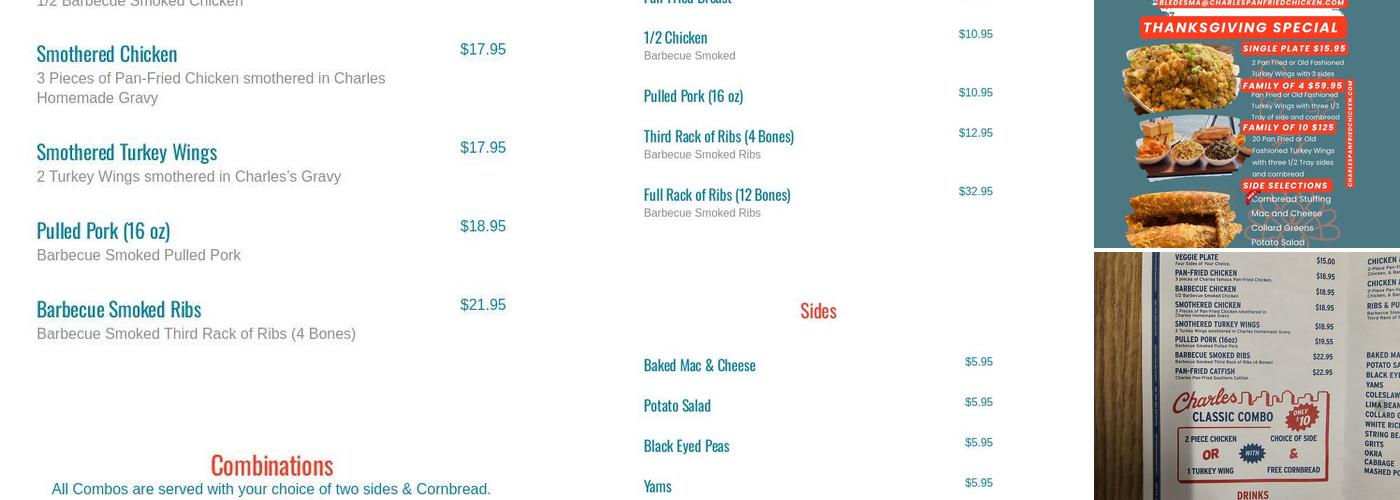Click Third Rack of Ribs (4 Bones)
The height and width of the screenshot is (500, 1400).
(x=718, y=136)
